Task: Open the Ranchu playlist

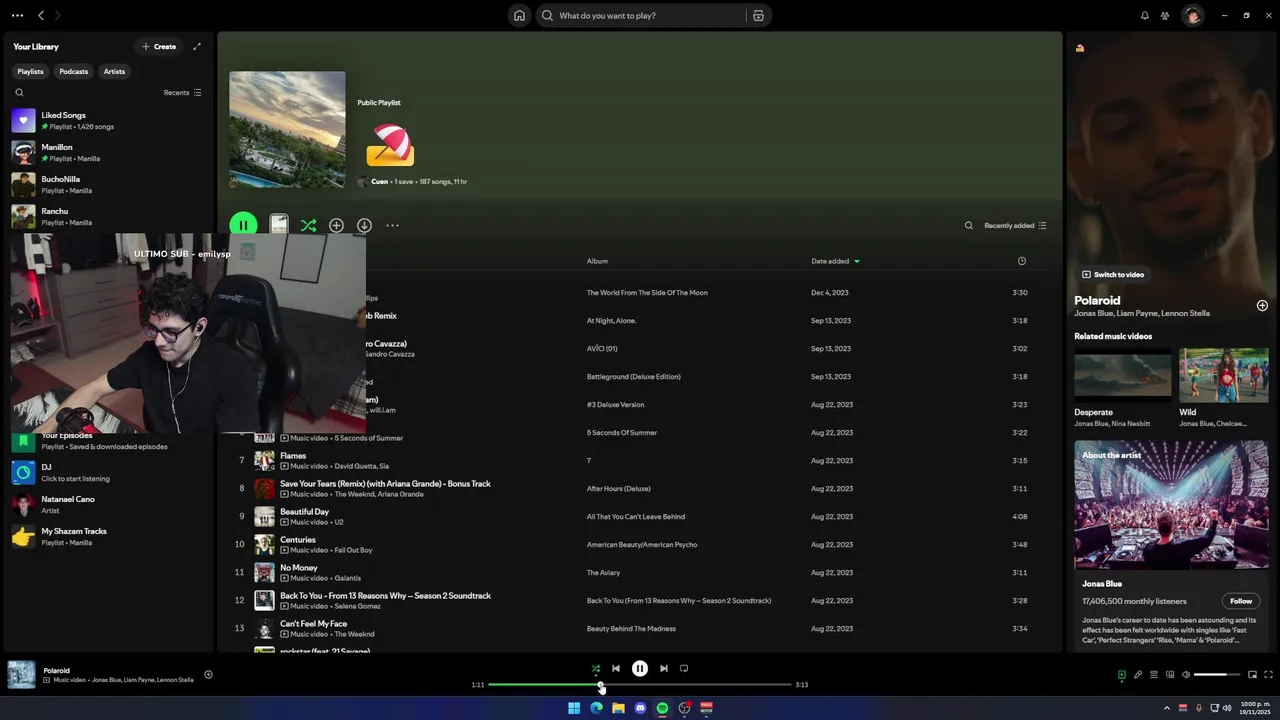Action: (108, 217)
